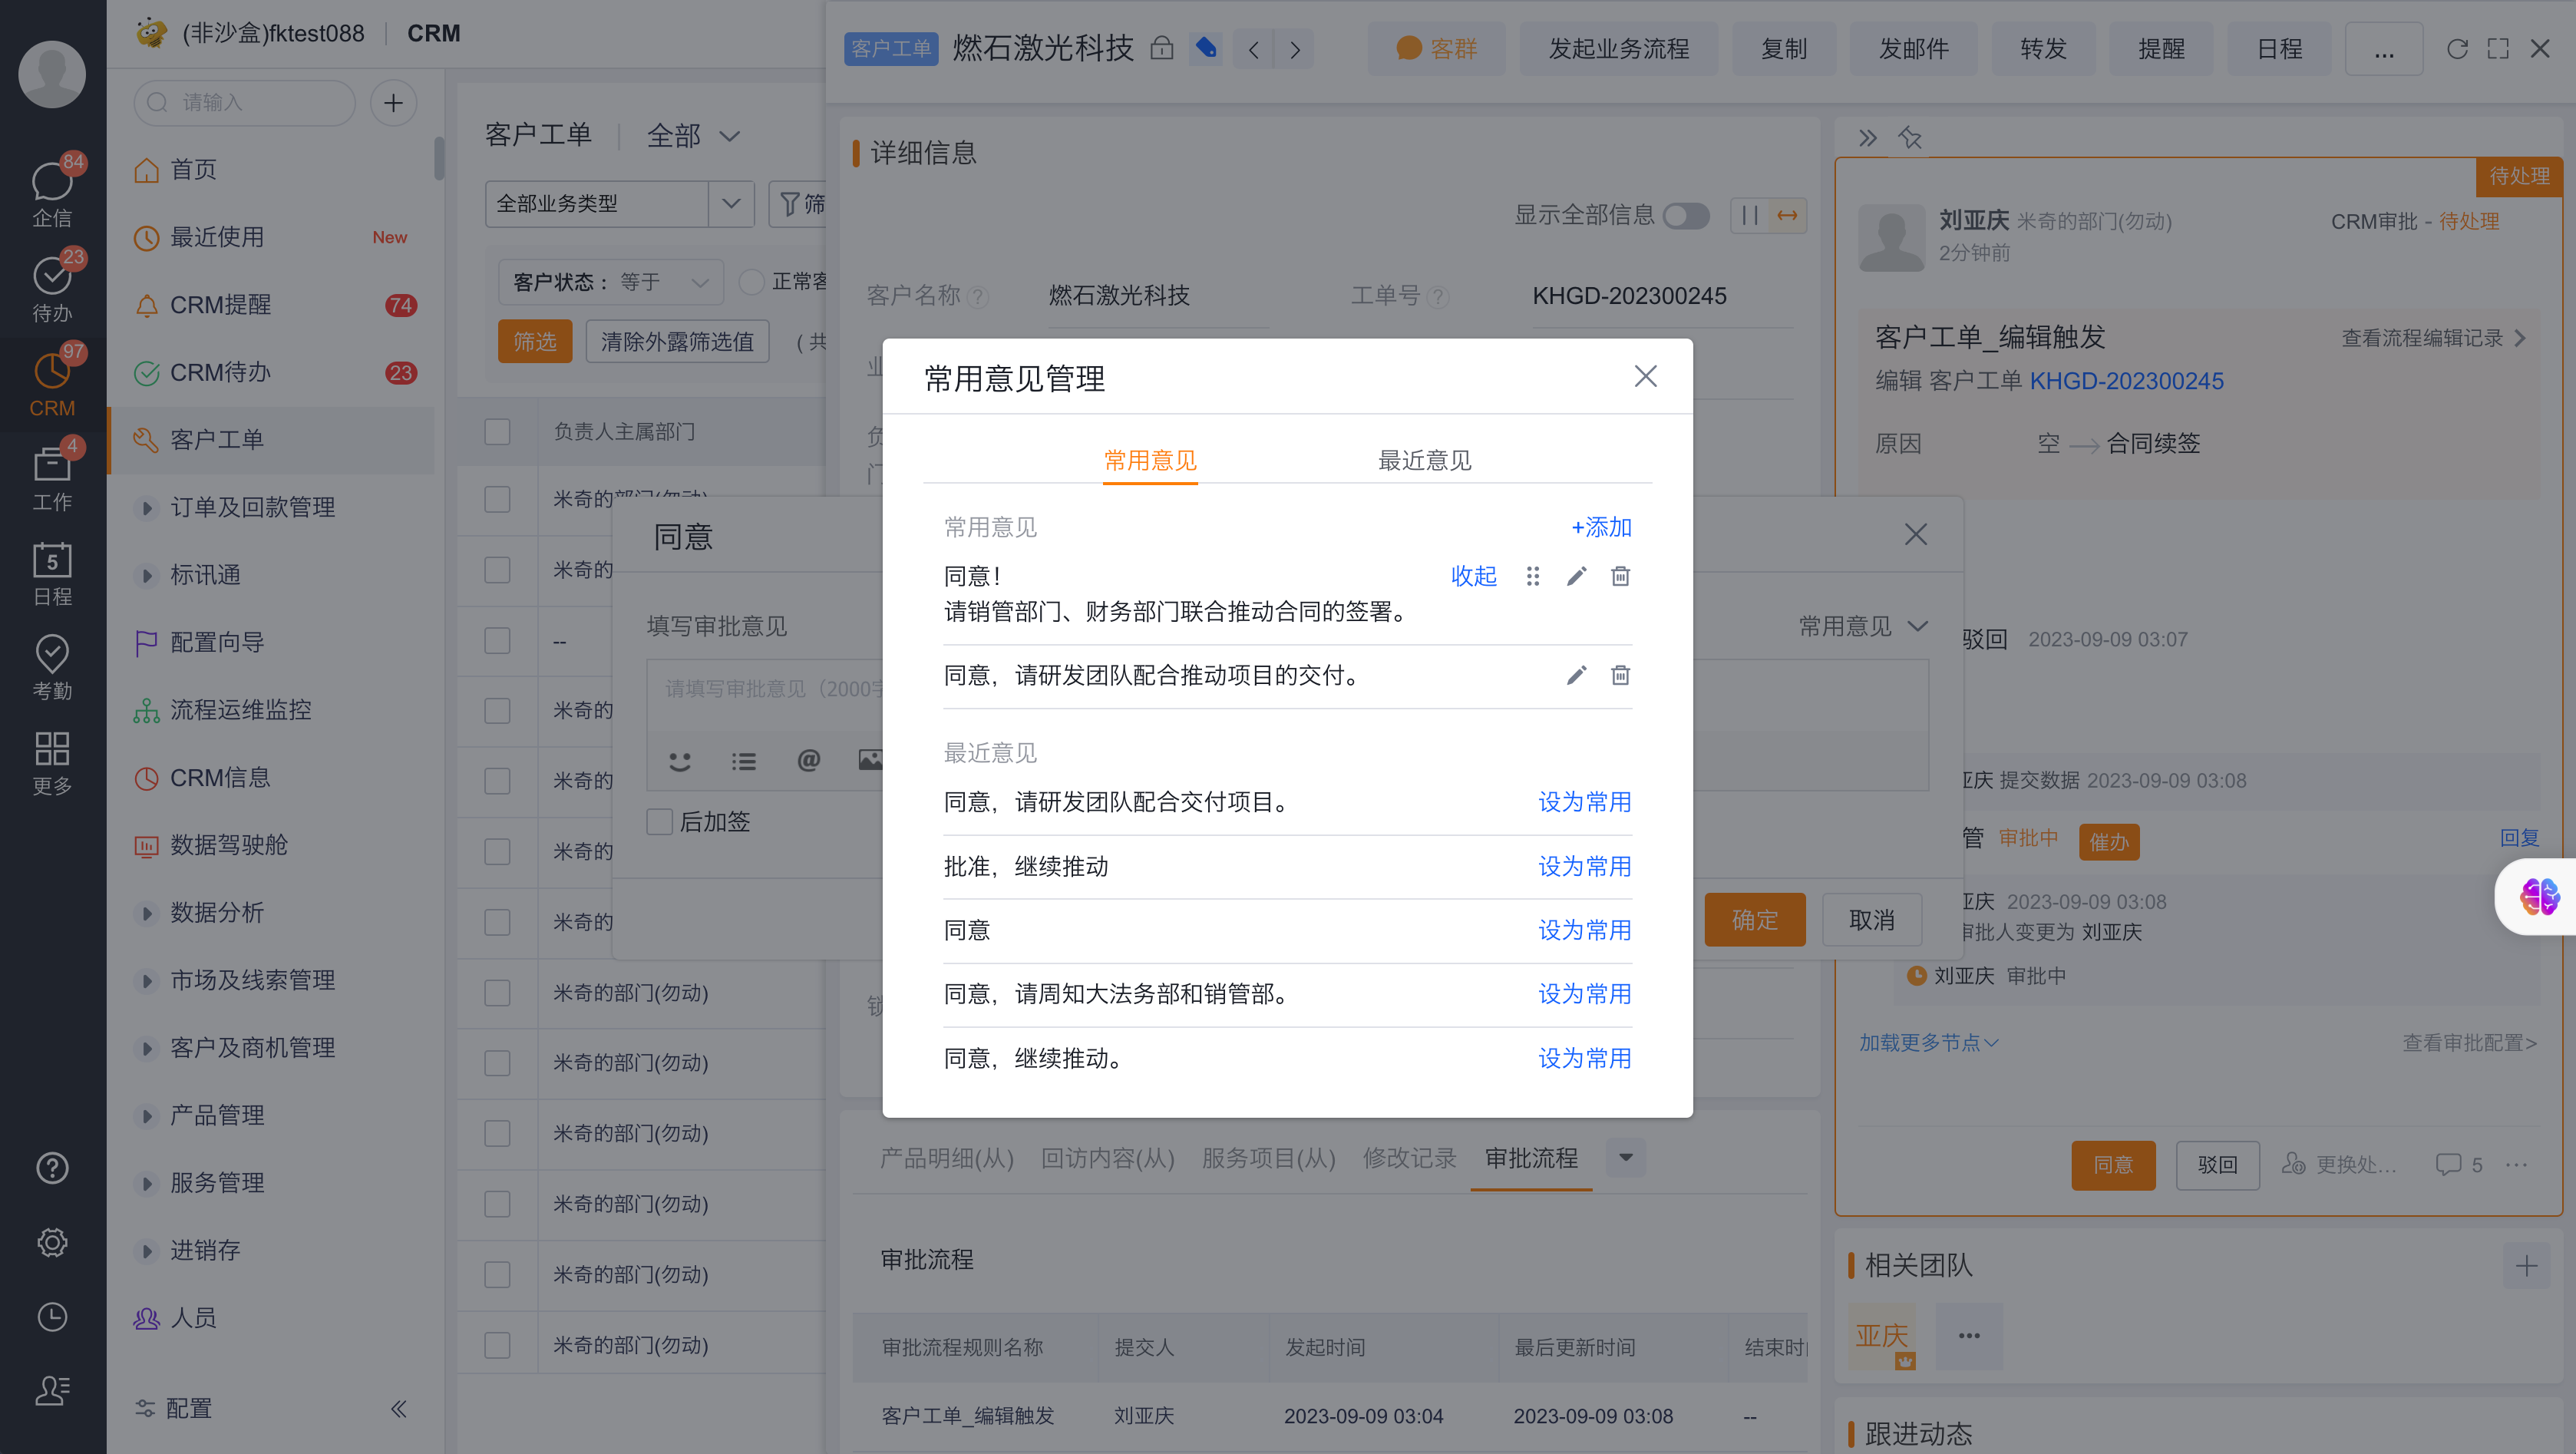
Task: Open the more tabs dropdown after 审批流程
Action: tap(1626, 1157)
